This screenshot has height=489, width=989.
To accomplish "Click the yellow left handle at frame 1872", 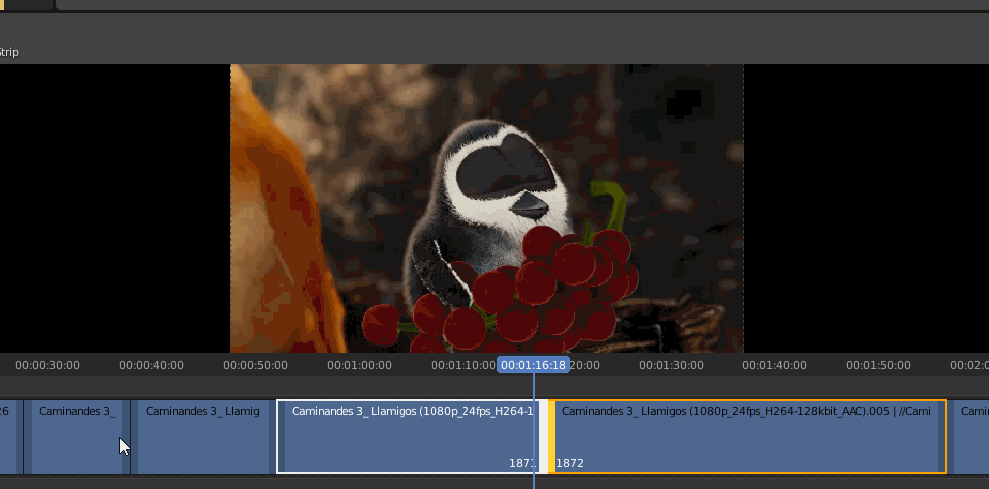I will [x=552, y=437].
